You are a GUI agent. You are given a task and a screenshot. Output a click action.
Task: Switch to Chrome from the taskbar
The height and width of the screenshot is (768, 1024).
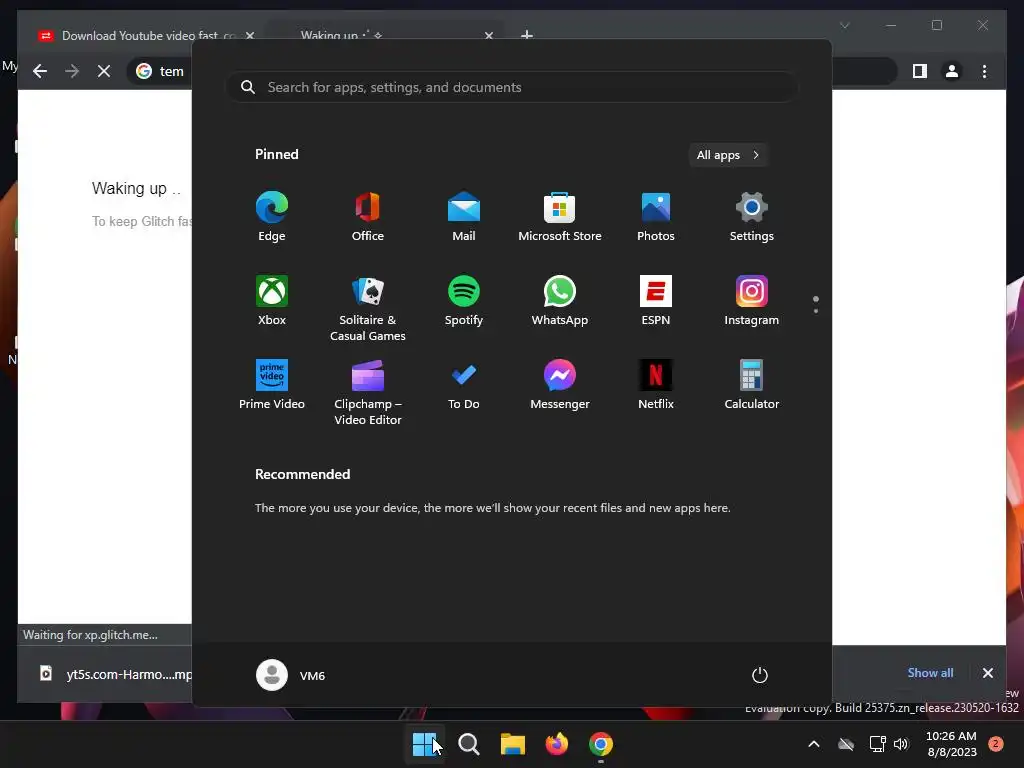(601, 744)
